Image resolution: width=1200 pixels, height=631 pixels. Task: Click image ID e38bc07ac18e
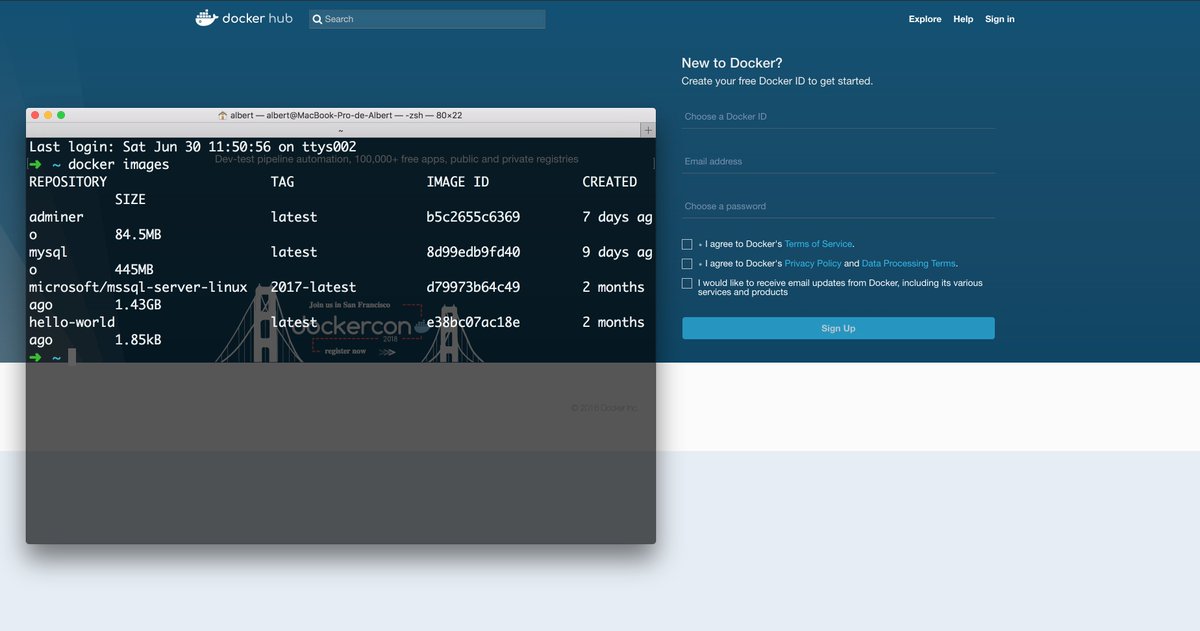[x=473, y=322]
